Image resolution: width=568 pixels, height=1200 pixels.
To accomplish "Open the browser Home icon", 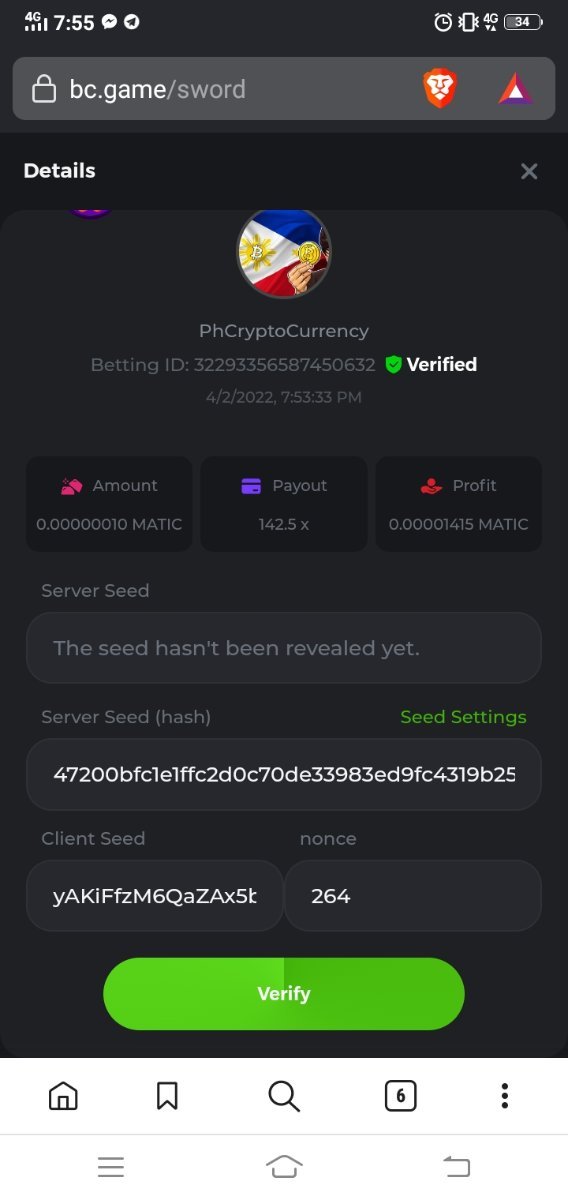I will [63, 1096].
